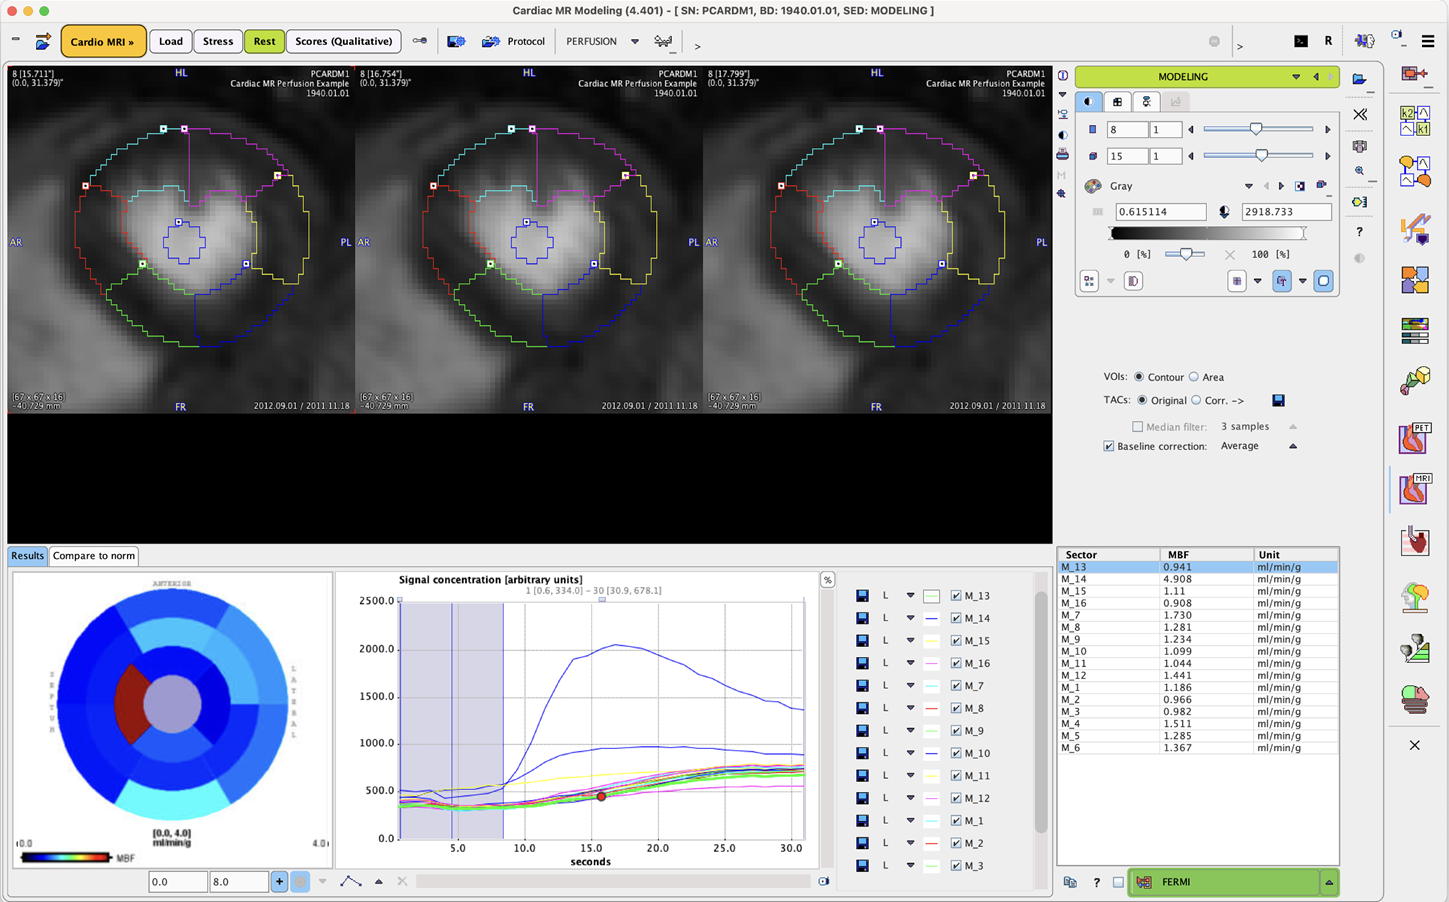Expand the MODELING panel dropdown arrow

[x=1296, y=77]
